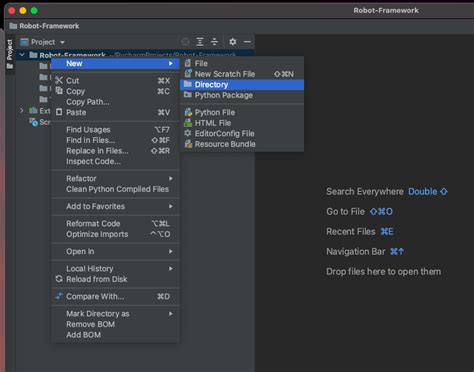The image size is (474, 372).
Task: Select Optimize Imports
Action: point(115,234)
